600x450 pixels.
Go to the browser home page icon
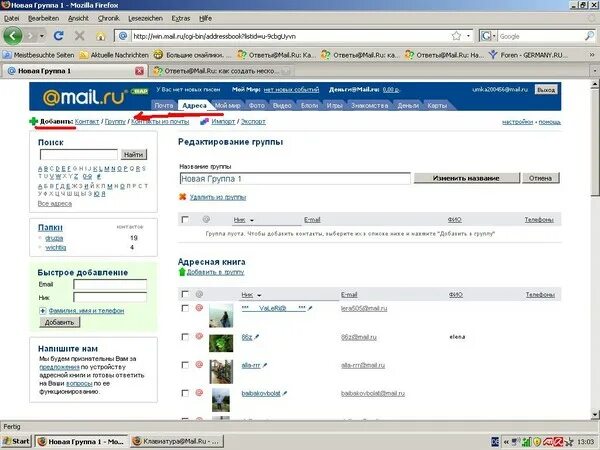100,36
